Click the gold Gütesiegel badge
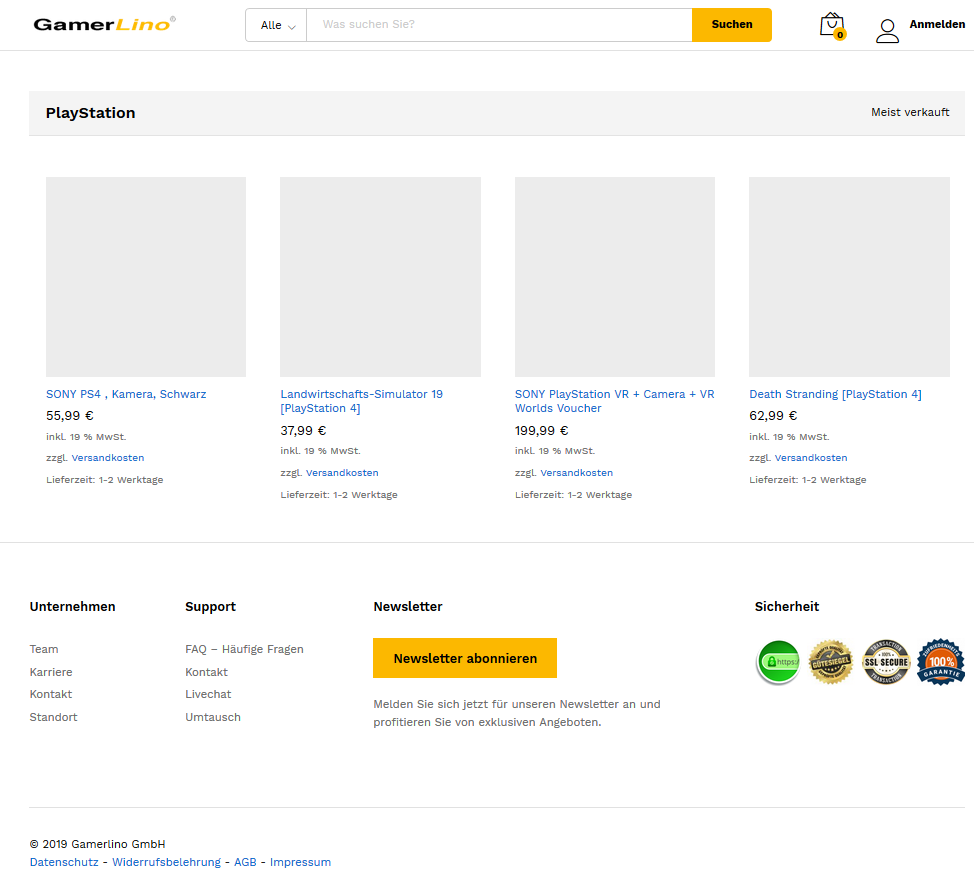 tap(831, 662)
